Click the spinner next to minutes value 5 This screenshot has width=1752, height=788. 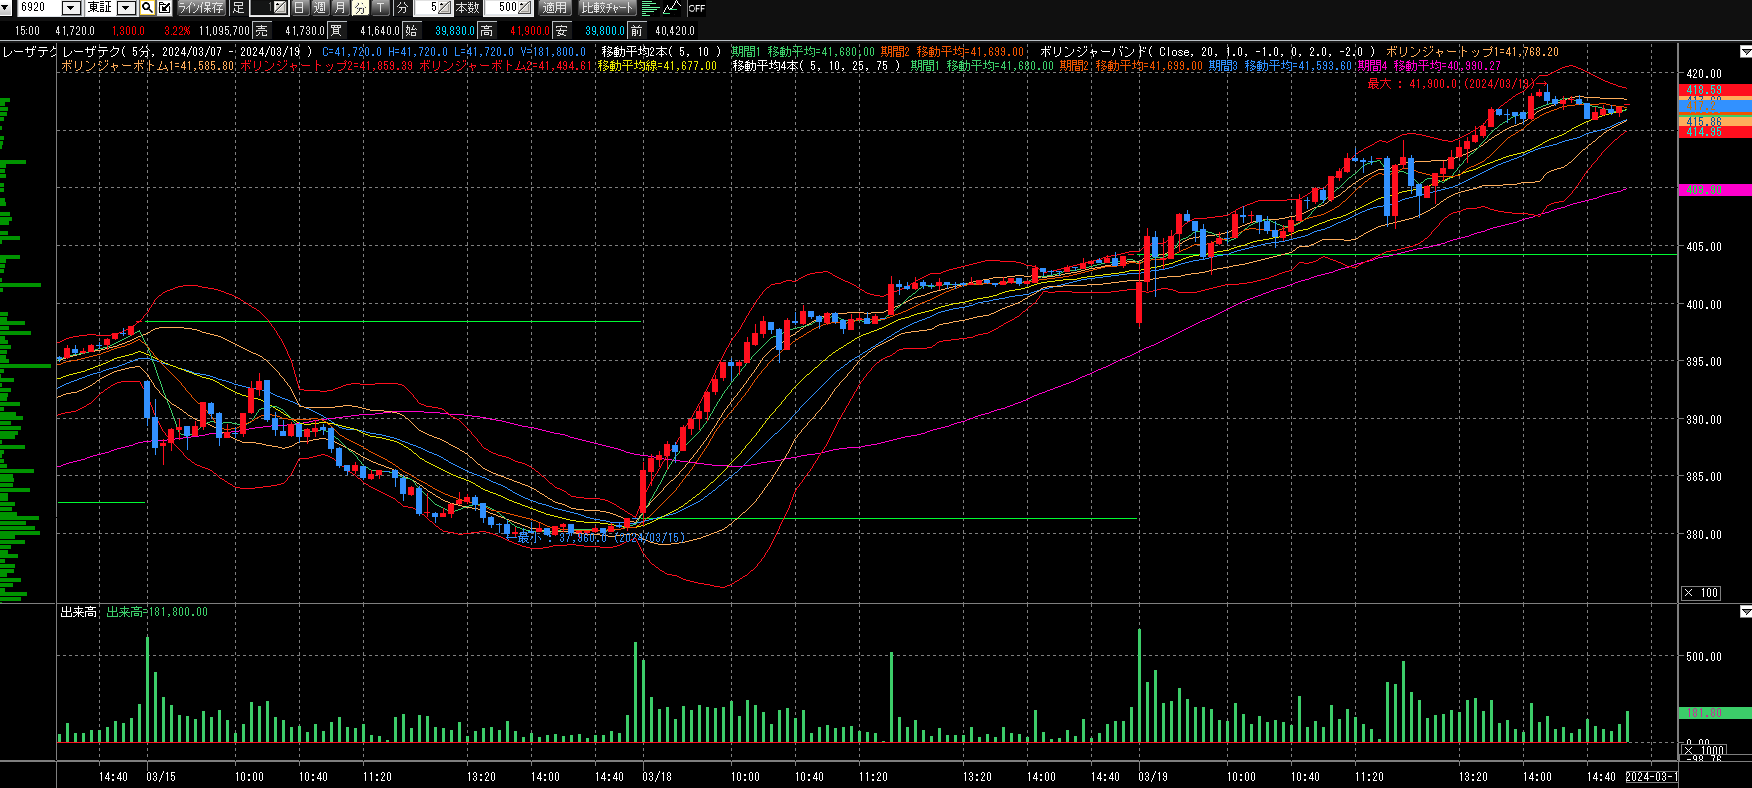pos(445,8)
